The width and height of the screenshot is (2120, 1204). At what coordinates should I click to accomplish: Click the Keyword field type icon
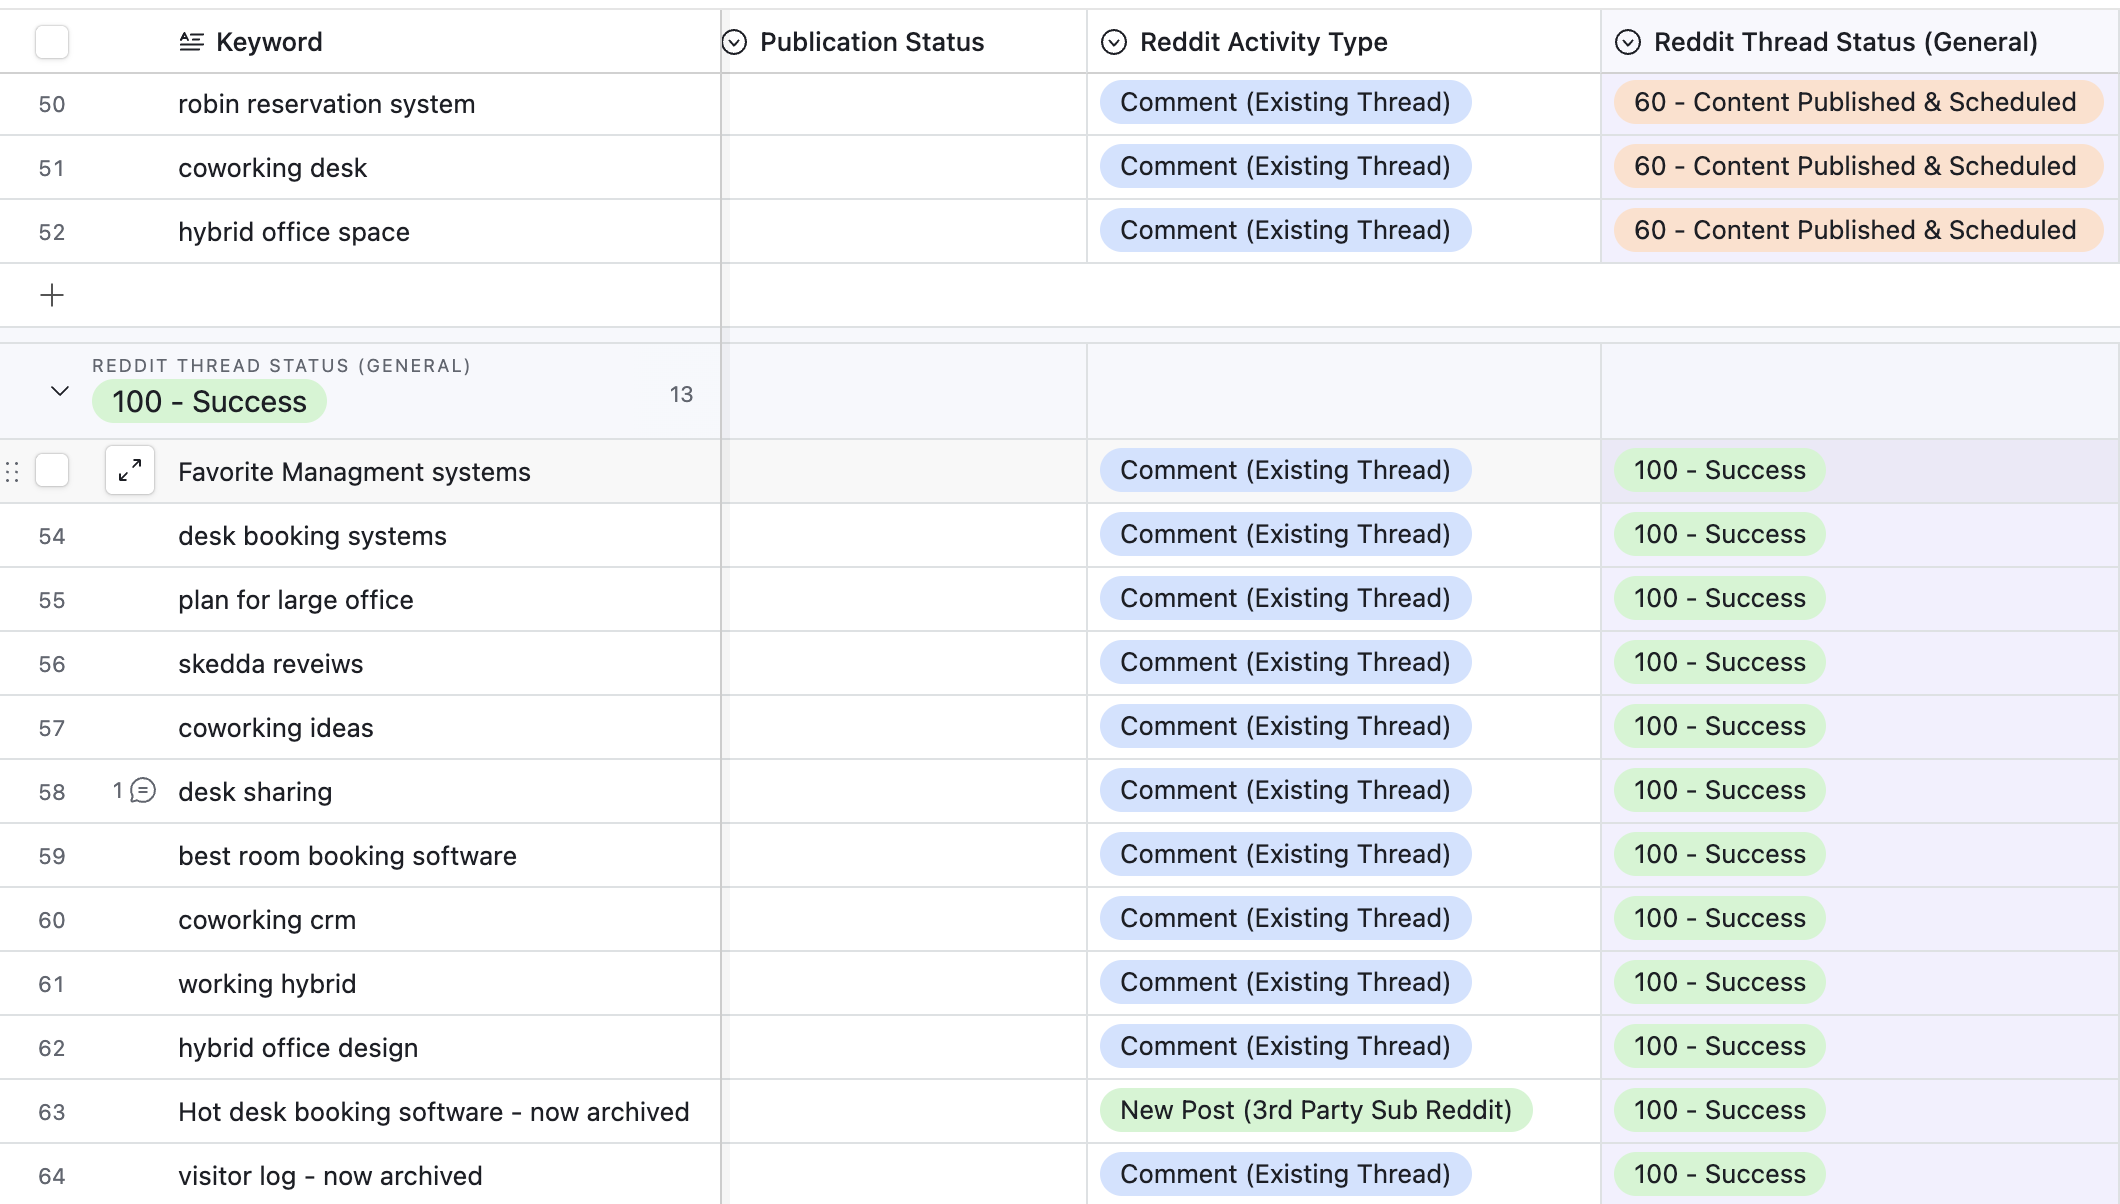click(x=191, y=42)
